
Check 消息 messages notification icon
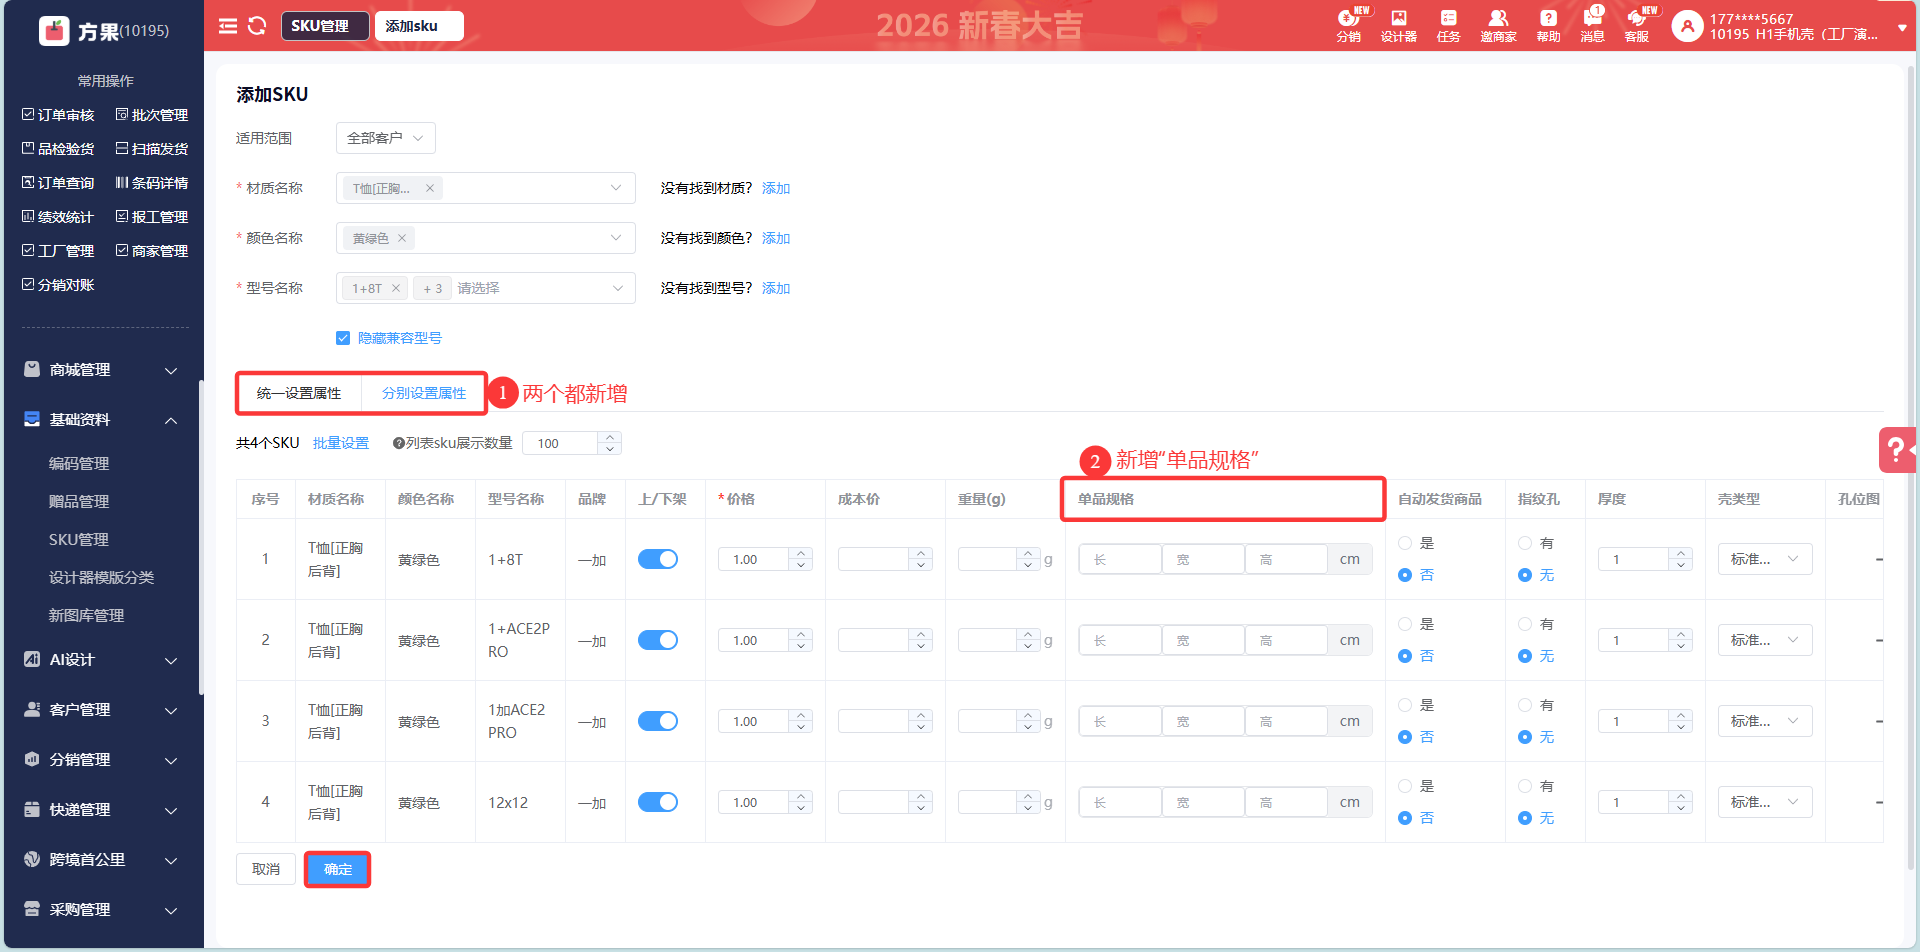pyautogui.click(x=1592, y=25)
